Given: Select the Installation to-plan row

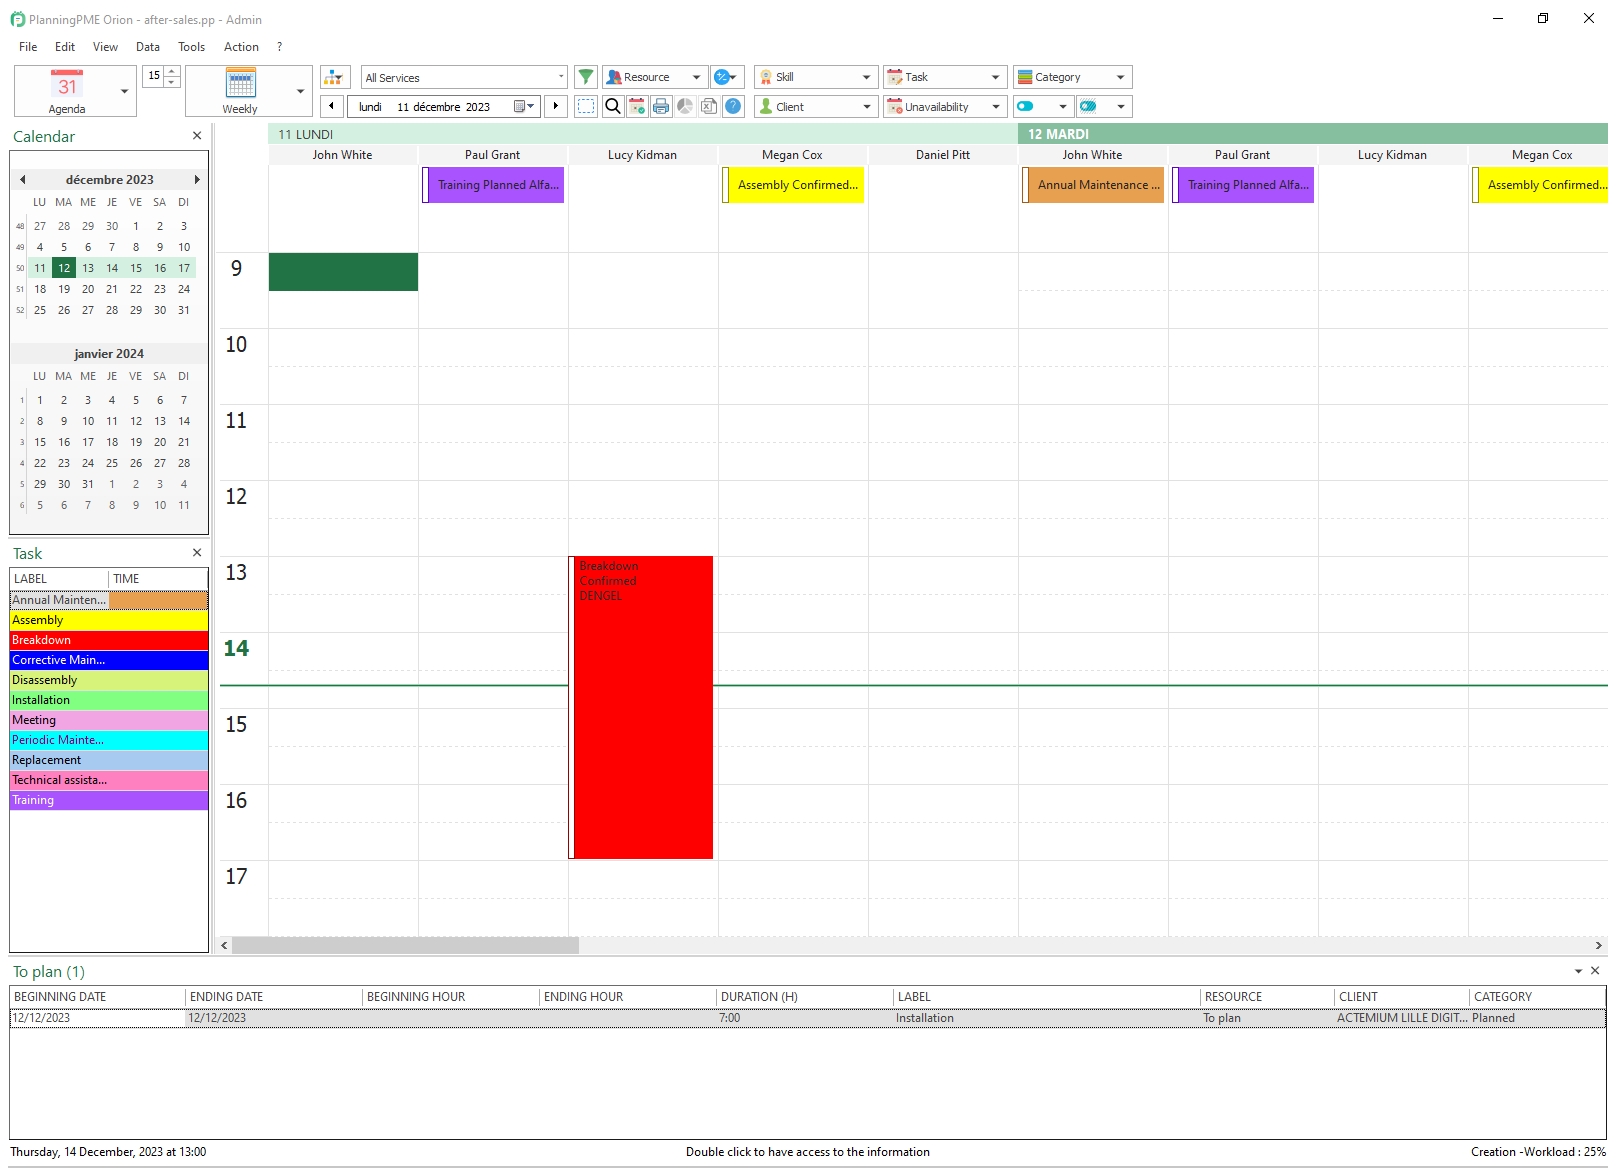Looking at the screenshot, I should (807, 1018).
